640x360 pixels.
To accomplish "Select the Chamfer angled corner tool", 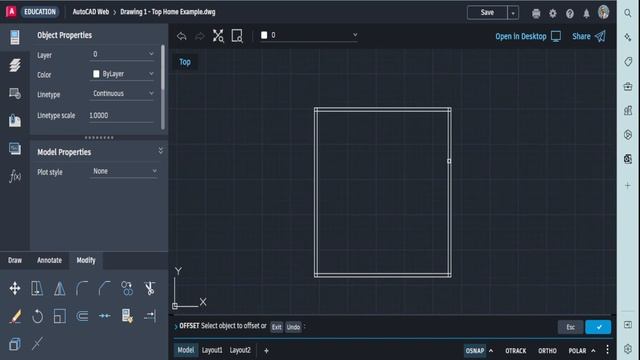I will click(x=104, y=289).
